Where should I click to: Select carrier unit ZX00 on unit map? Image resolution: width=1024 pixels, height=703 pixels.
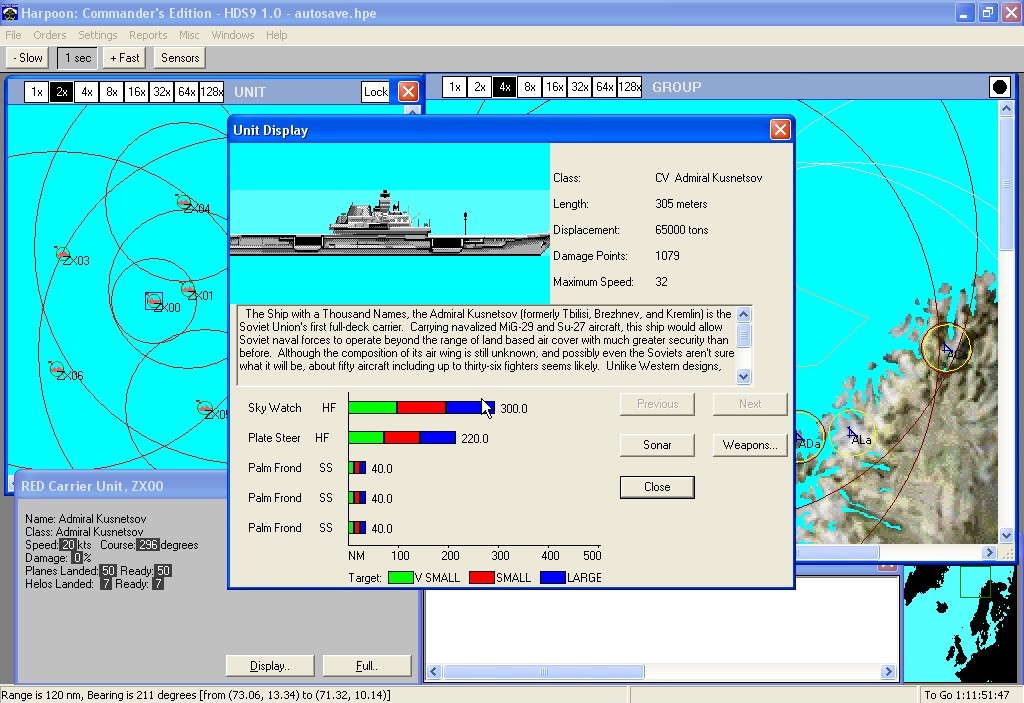tap(153, 301)
